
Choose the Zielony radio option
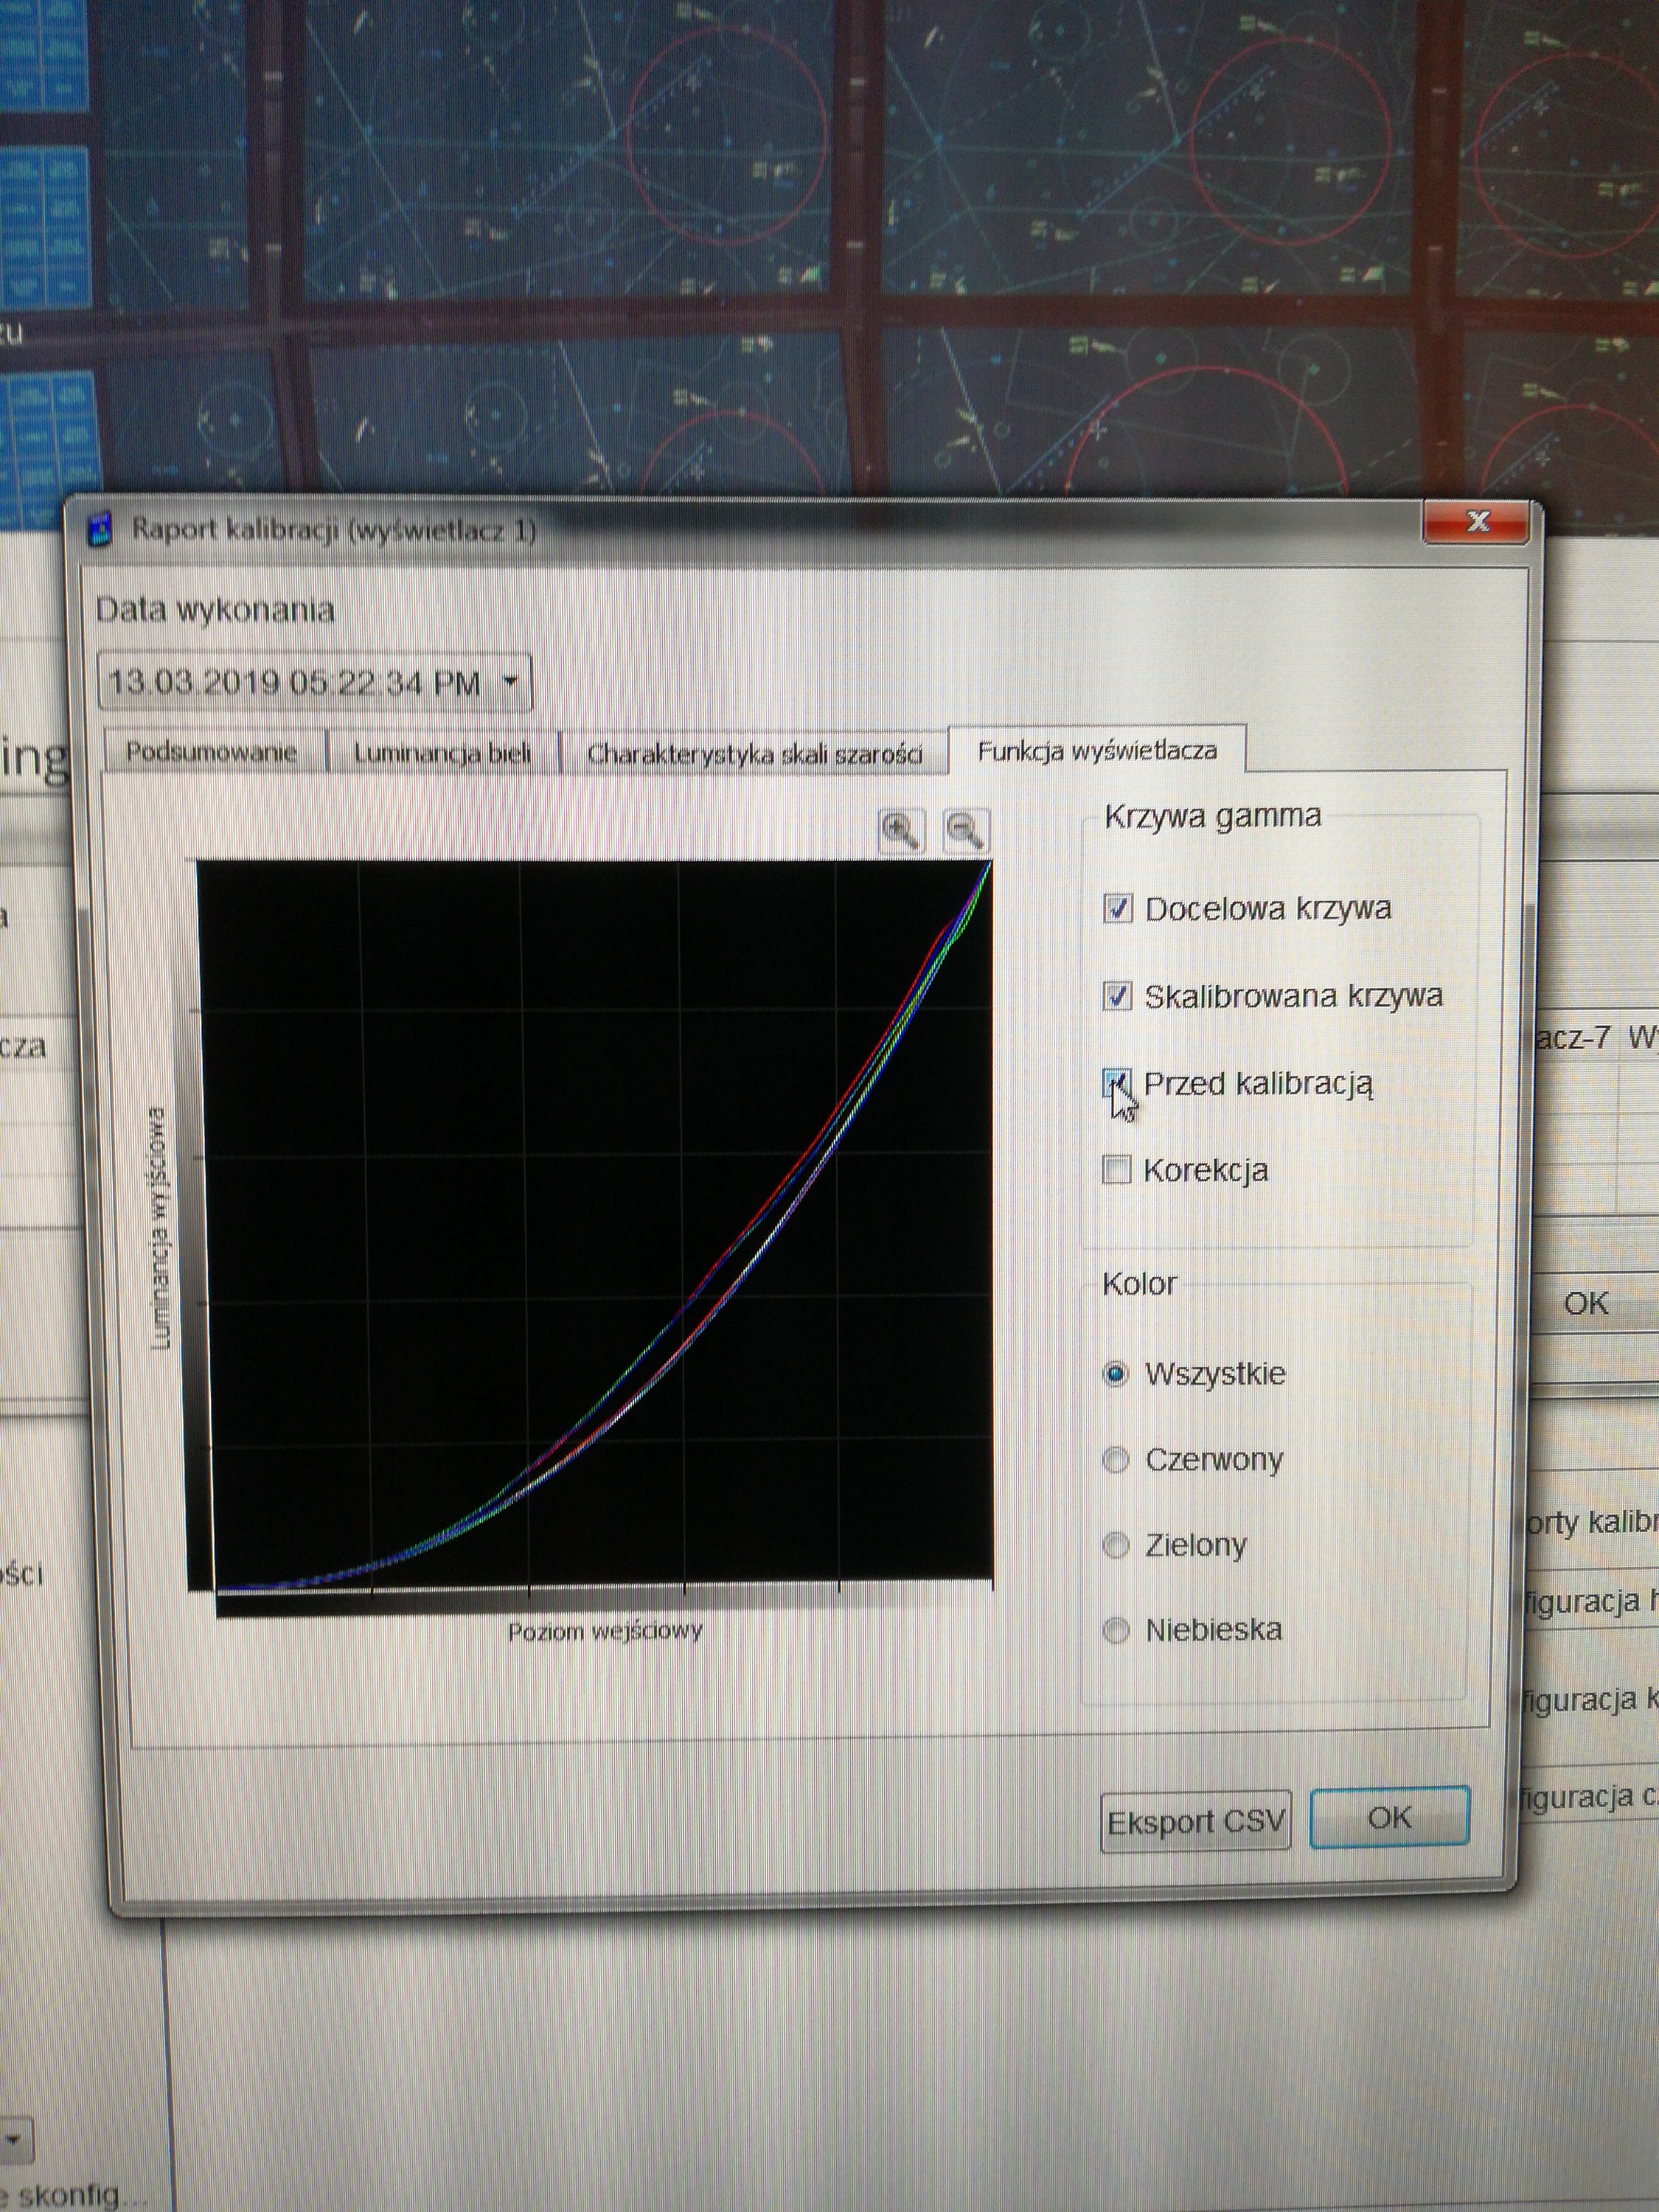click(x=1116, y=1546)
